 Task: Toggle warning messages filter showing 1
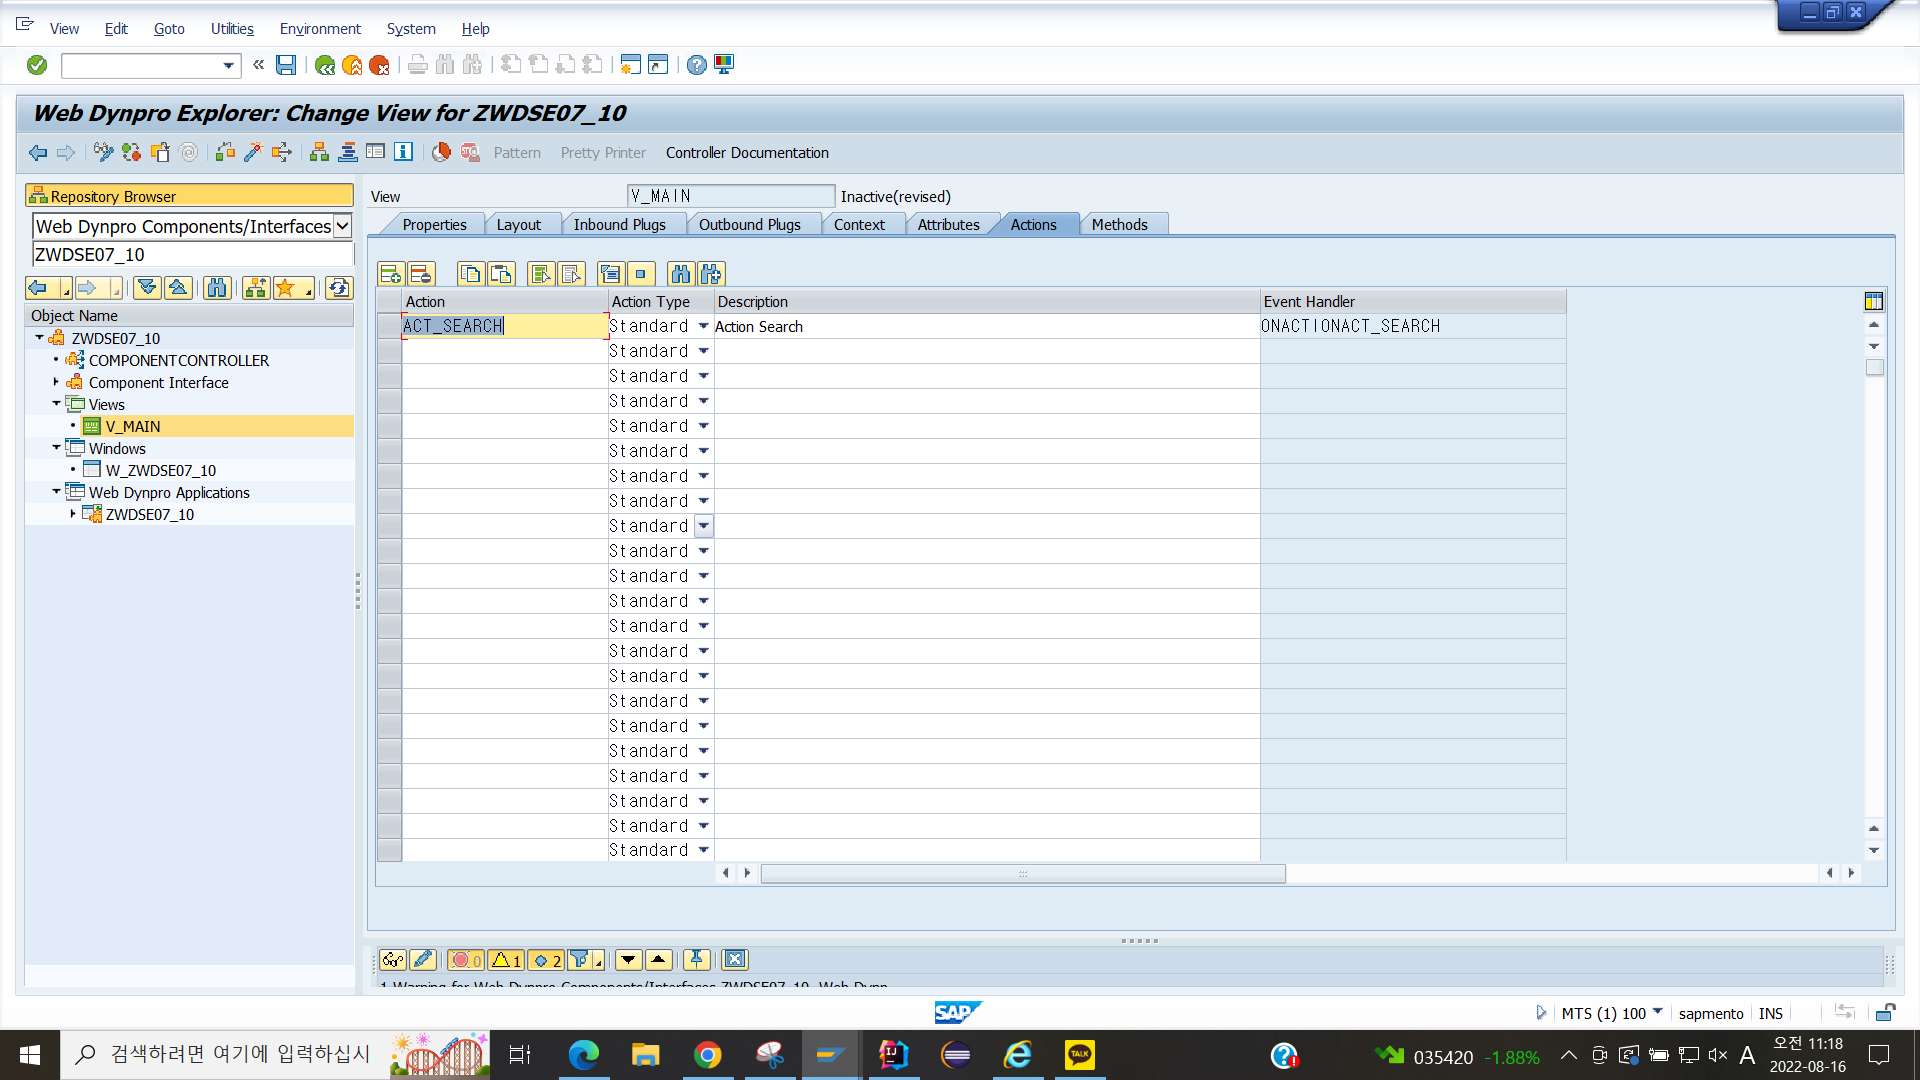(x=506, y=960)
